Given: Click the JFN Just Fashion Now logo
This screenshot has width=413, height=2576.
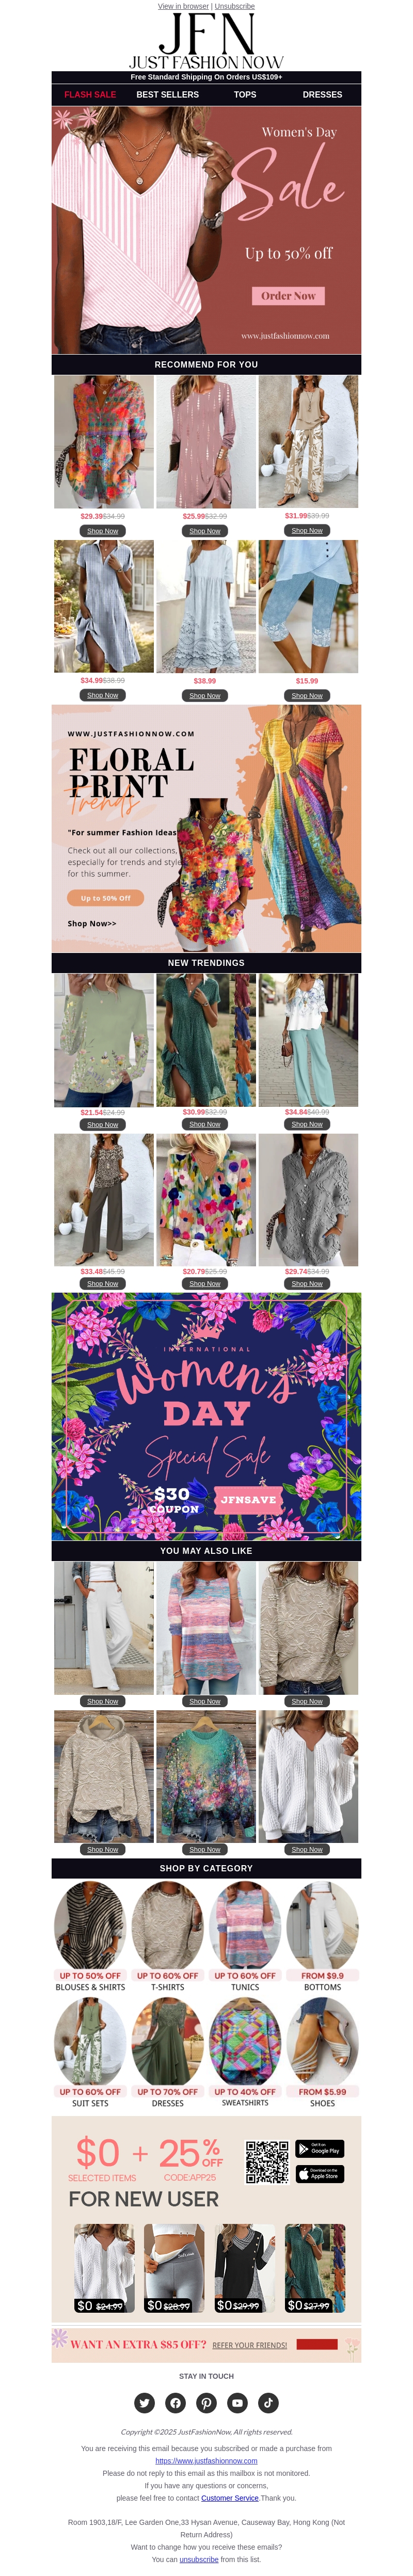Looking at the screenshot, I should [206, 41].
